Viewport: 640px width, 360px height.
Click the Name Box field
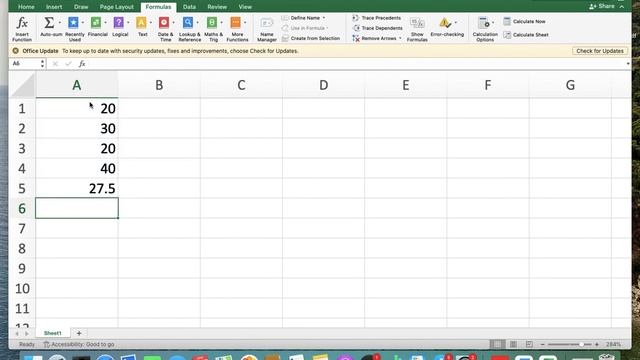[25, 64]
